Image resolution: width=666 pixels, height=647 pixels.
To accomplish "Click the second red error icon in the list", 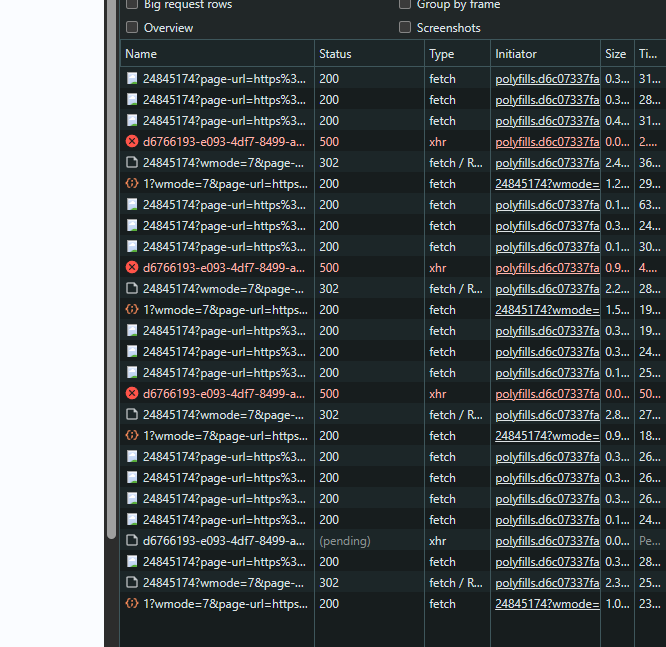I will click(132, 267).
